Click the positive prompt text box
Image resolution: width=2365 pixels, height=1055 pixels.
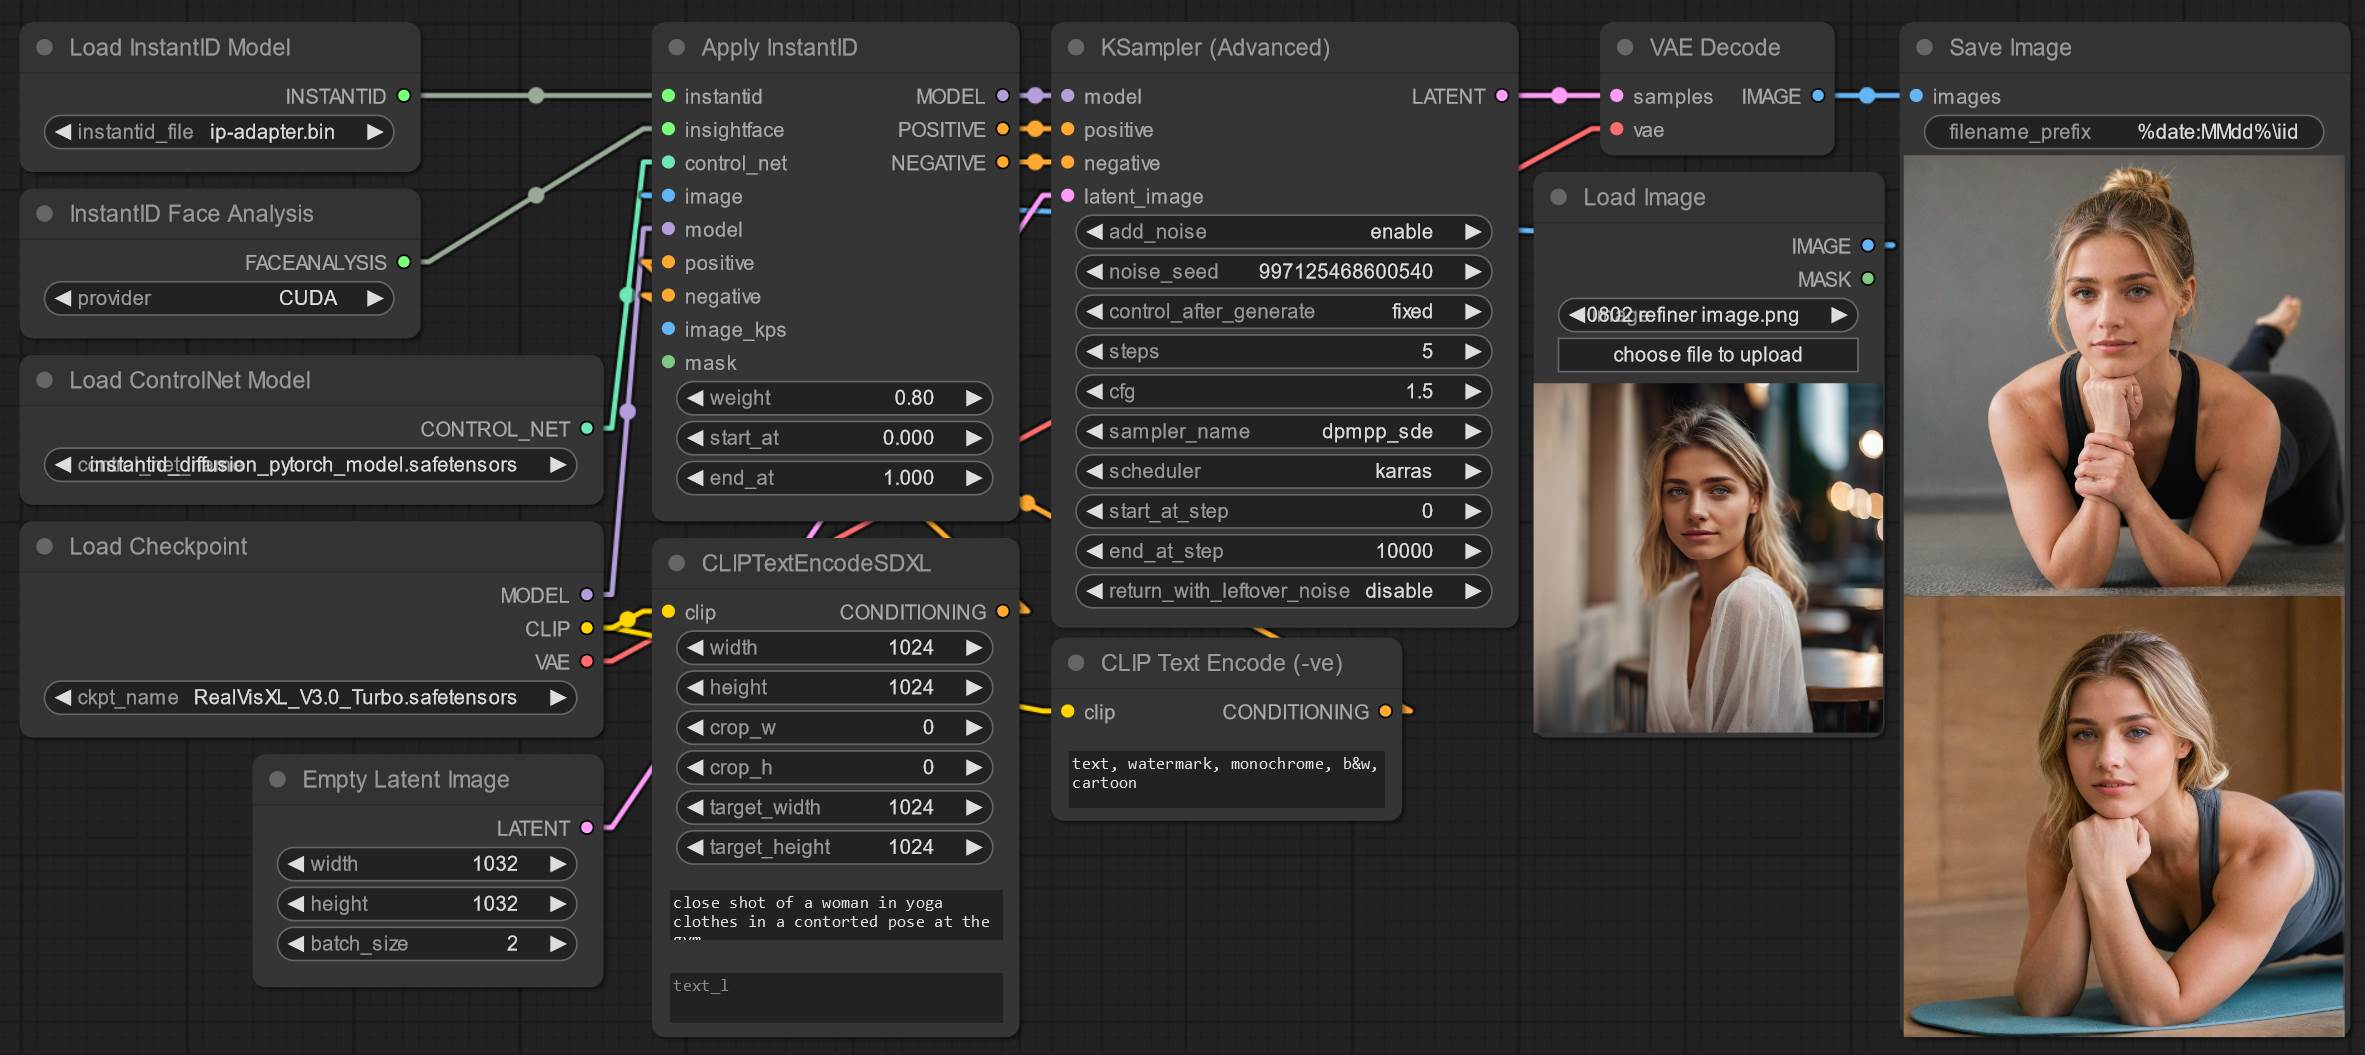tap(836, 914)
